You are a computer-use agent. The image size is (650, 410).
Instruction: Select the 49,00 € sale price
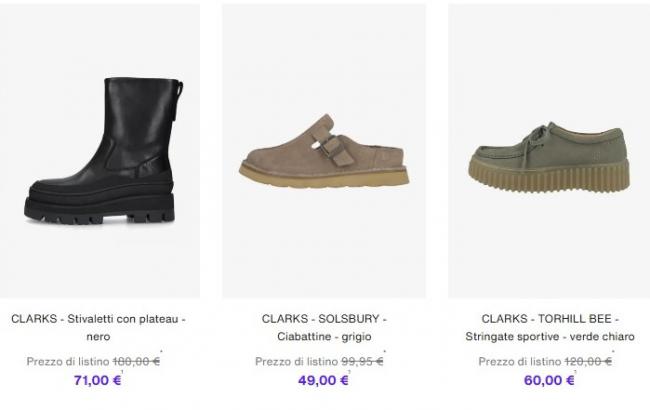coord(320,379)
